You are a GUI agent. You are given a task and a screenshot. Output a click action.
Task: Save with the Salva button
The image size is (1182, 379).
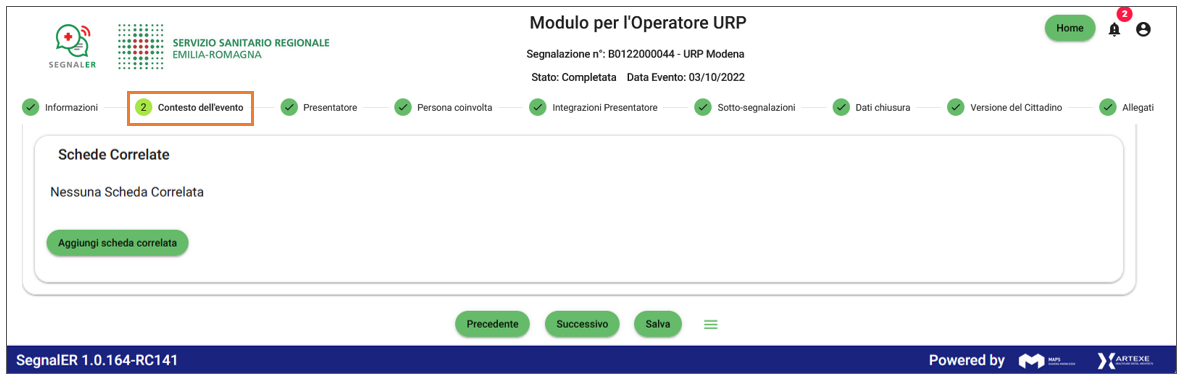pyautogui.click(x=658, y=324)
